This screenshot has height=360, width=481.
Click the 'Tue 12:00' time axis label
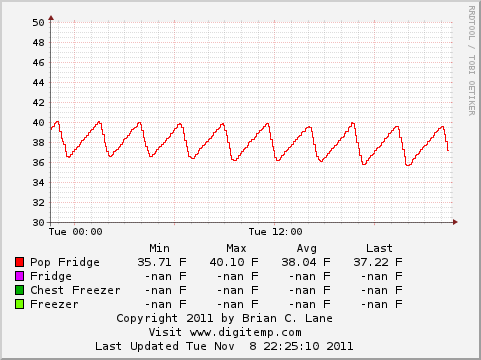pyautogui.click(x=275, y=232)
